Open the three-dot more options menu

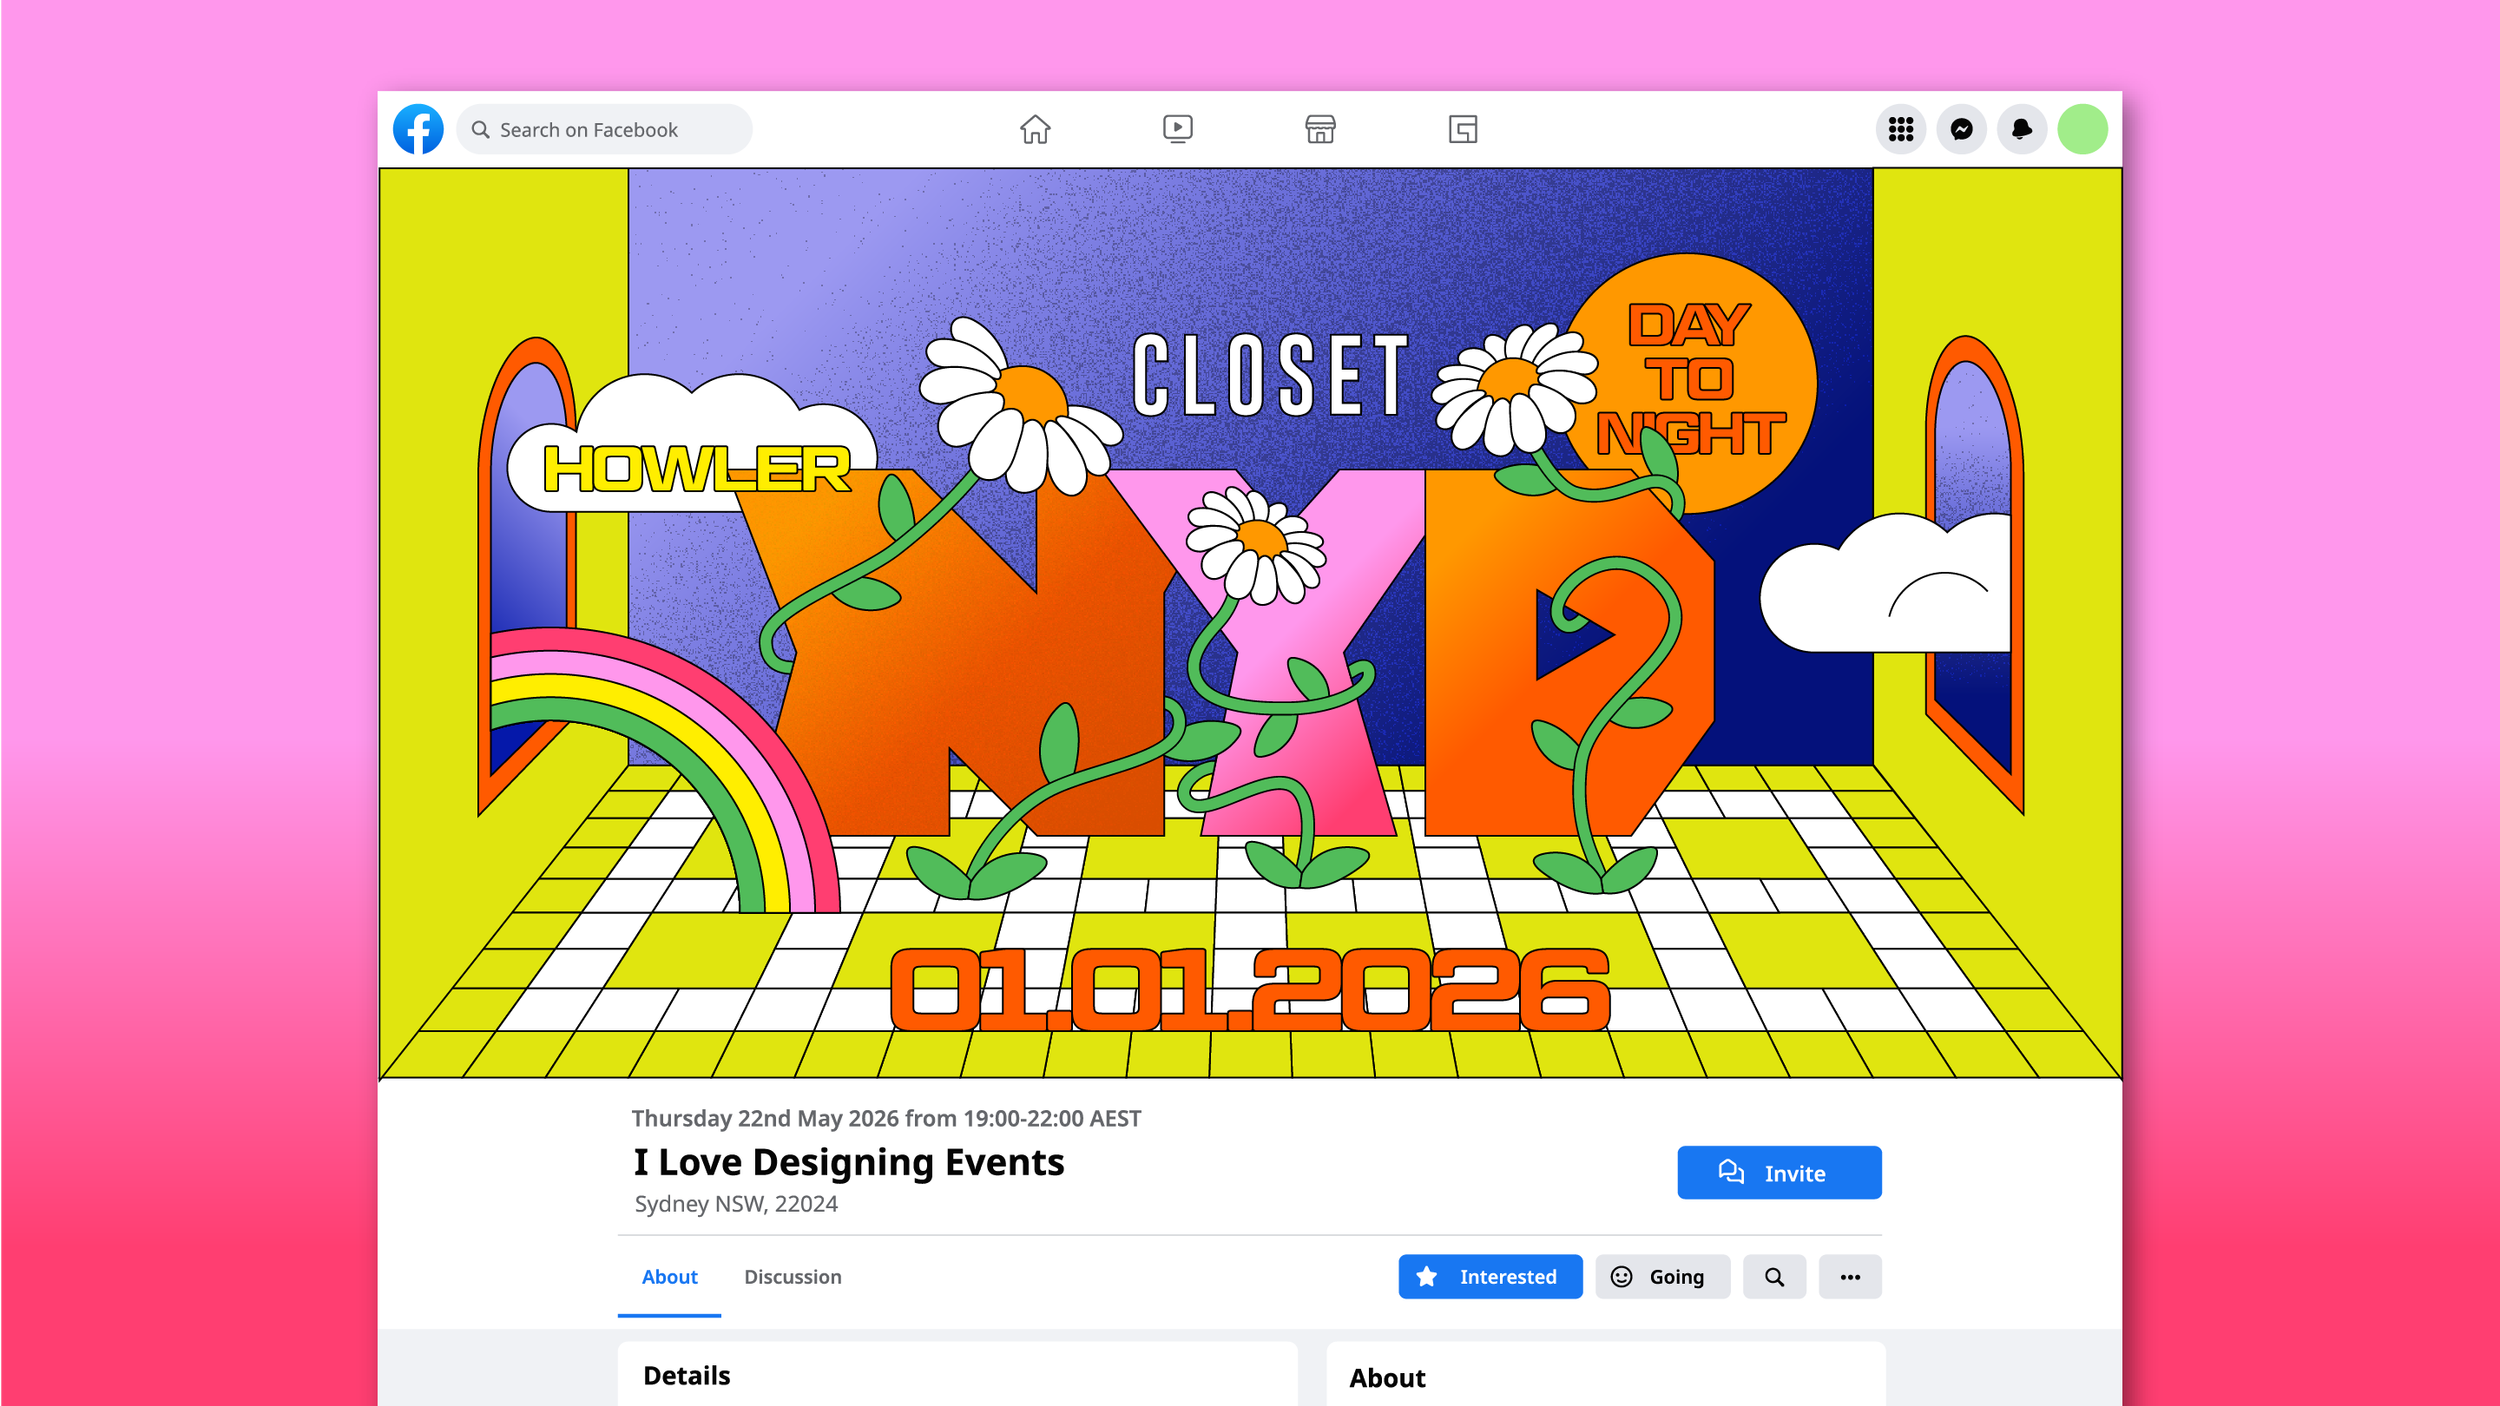[x=1850, y=1277]
